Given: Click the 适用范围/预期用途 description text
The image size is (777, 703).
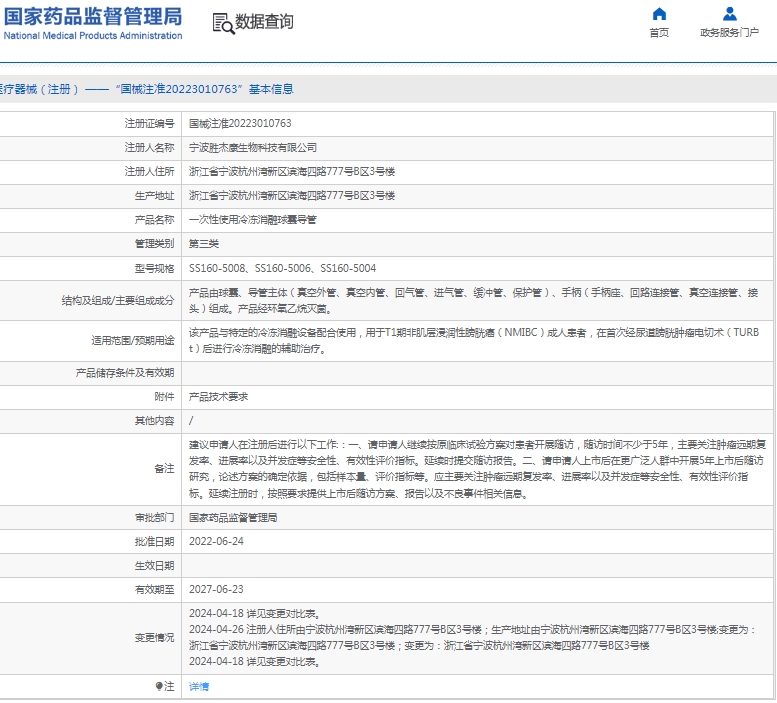Looking at the screenshot, I should (x=474, y=341).
